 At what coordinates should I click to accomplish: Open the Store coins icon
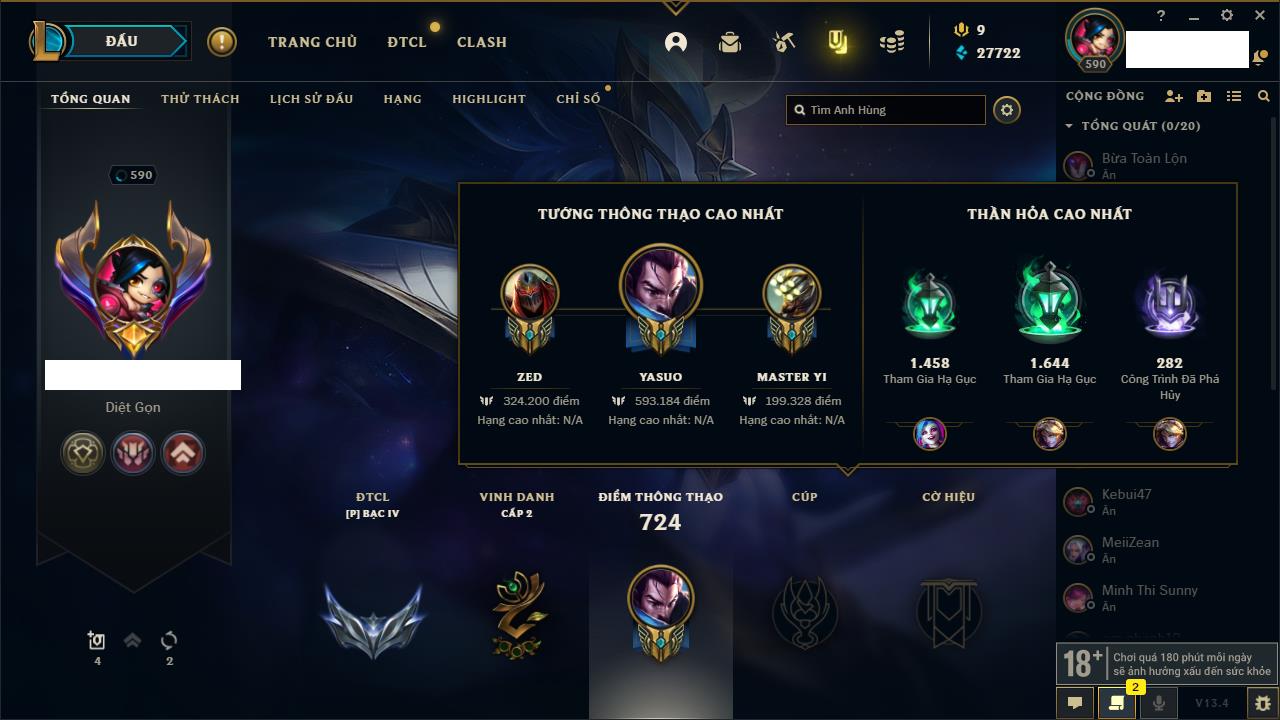coord(892,42)
